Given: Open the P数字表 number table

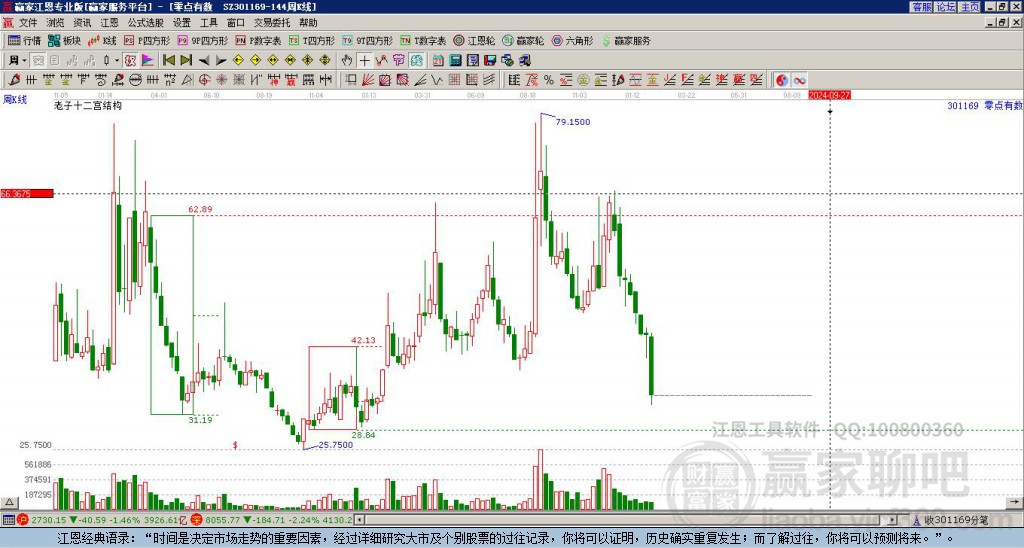Looking at the screenshot, I should [258, 40].
